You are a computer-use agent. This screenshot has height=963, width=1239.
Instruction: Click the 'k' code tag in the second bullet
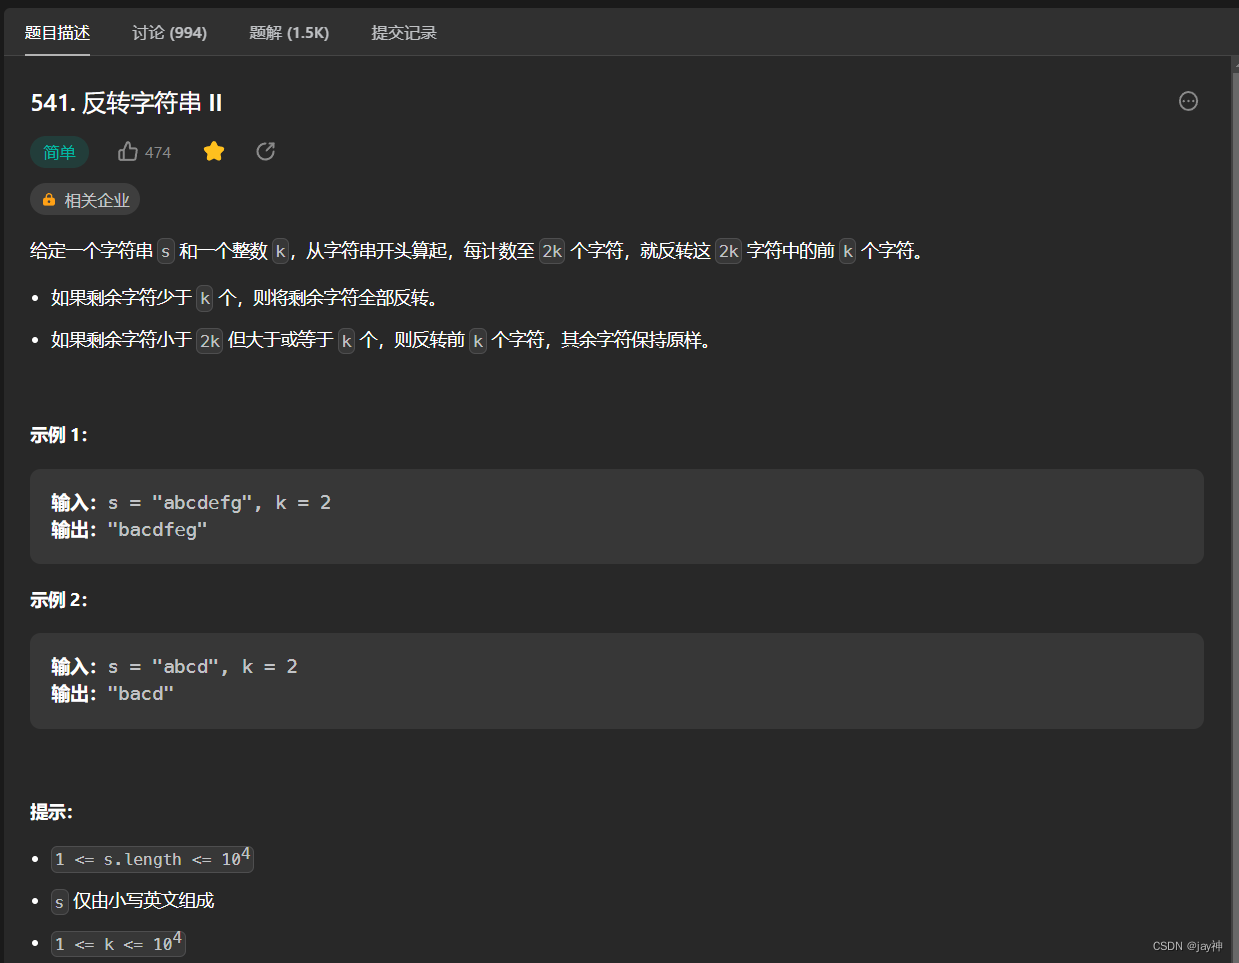point(346,341)
